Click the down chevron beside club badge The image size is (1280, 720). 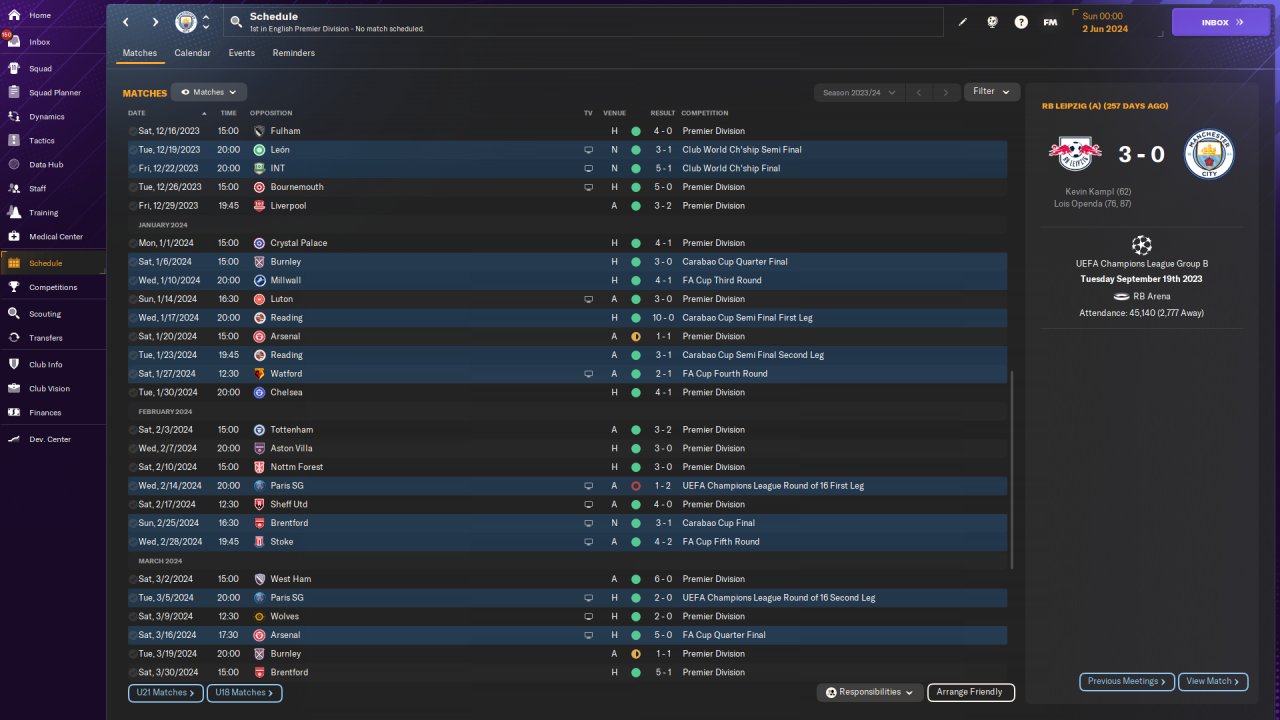[206, 28]
